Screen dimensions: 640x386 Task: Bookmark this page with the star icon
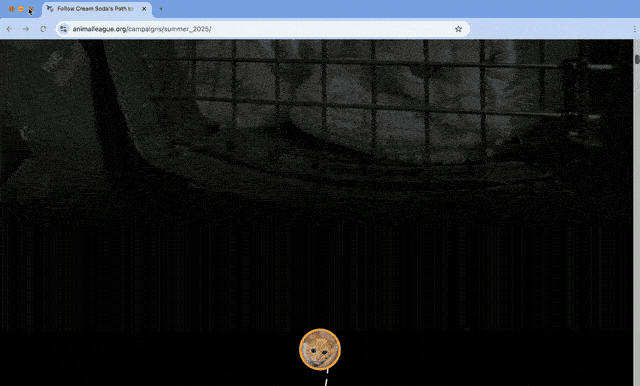pyautogui.click(x=458, y=29)
